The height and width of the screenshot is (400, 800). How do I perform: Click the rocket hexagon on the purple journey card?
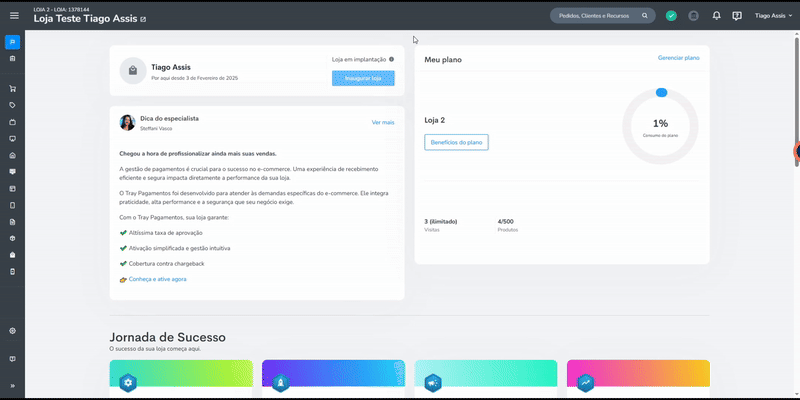281,382
